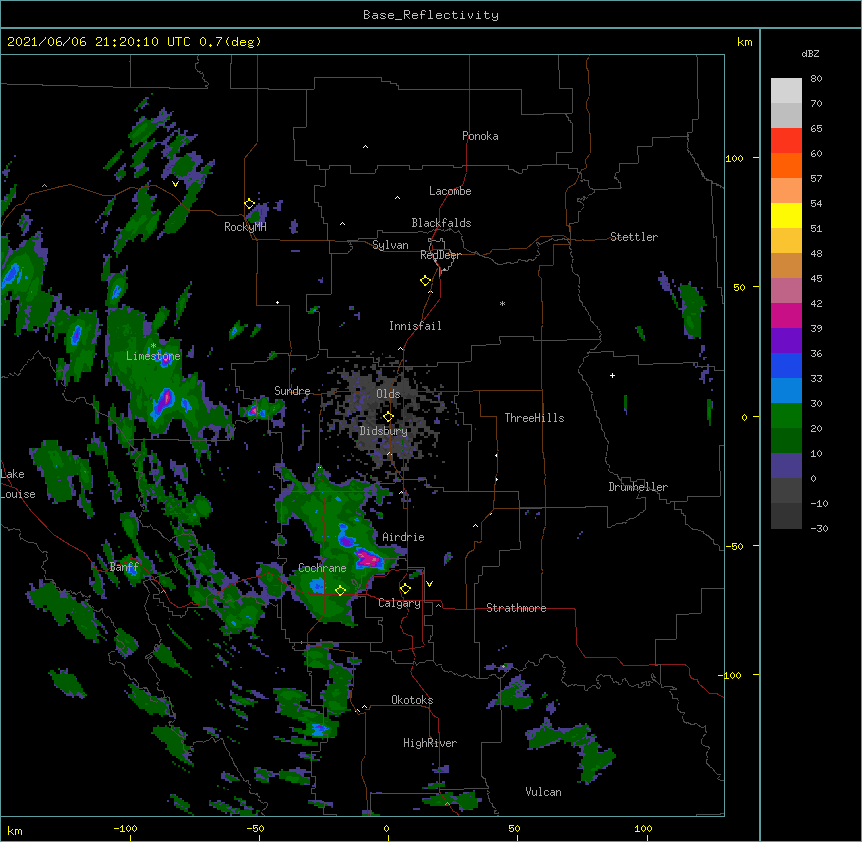Click the Ponoka label
The height and width of the screenshot is (842, 862).
480,136
